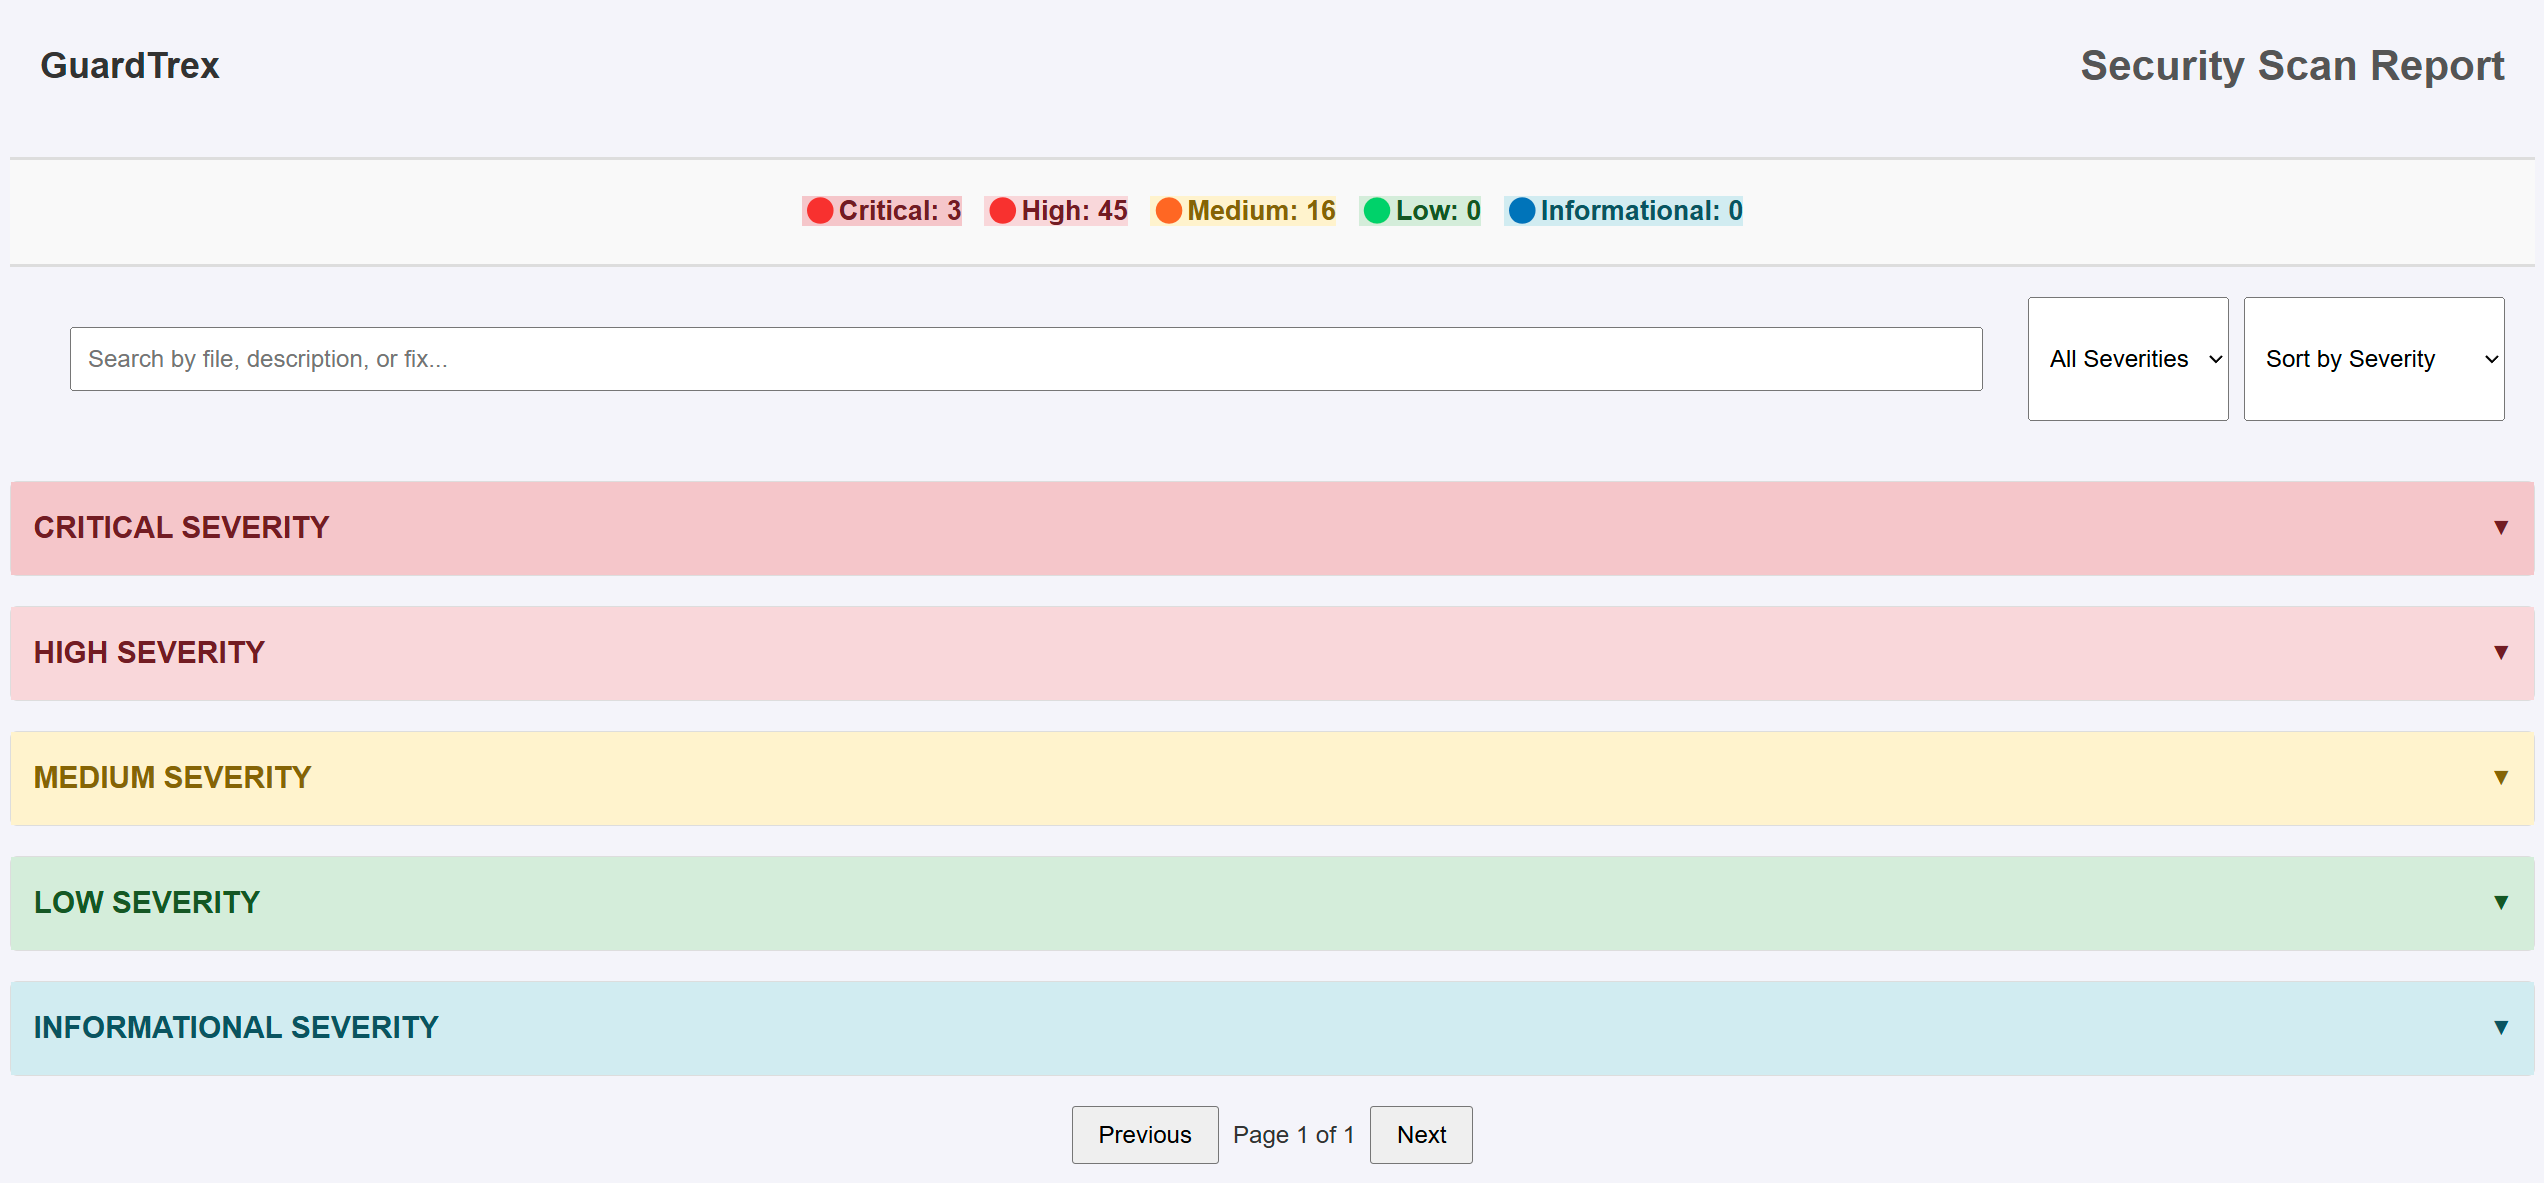Viewport: 2544px width, 1183px height.
Task: Expand High Severity using its arrow
Action: 2500,652
